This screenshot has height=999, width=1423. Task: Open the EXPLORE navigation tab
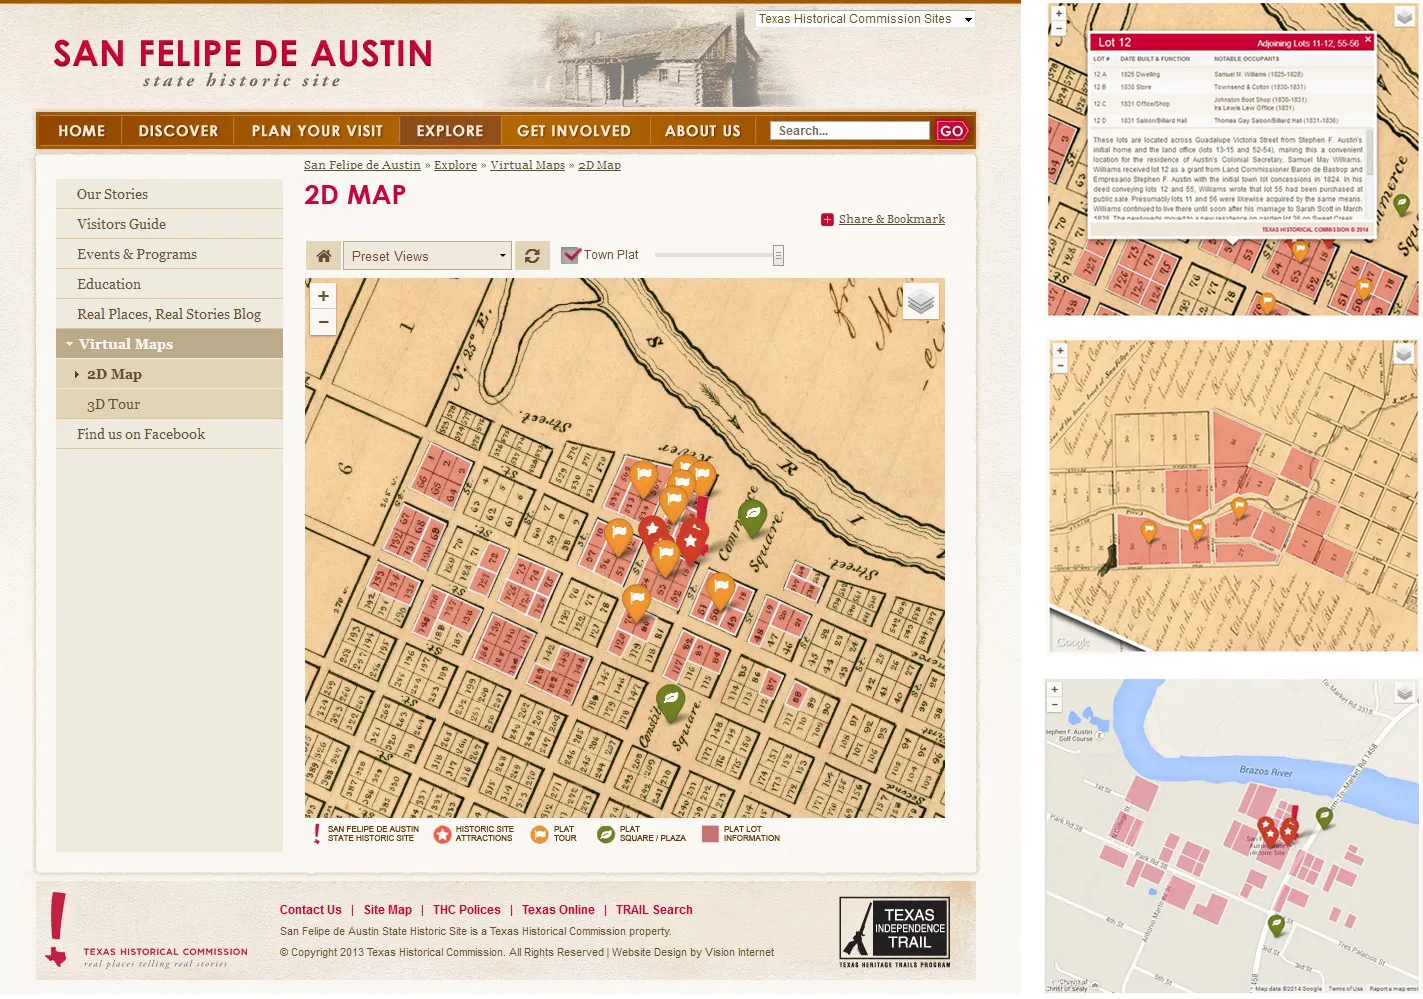coord(450,131)
